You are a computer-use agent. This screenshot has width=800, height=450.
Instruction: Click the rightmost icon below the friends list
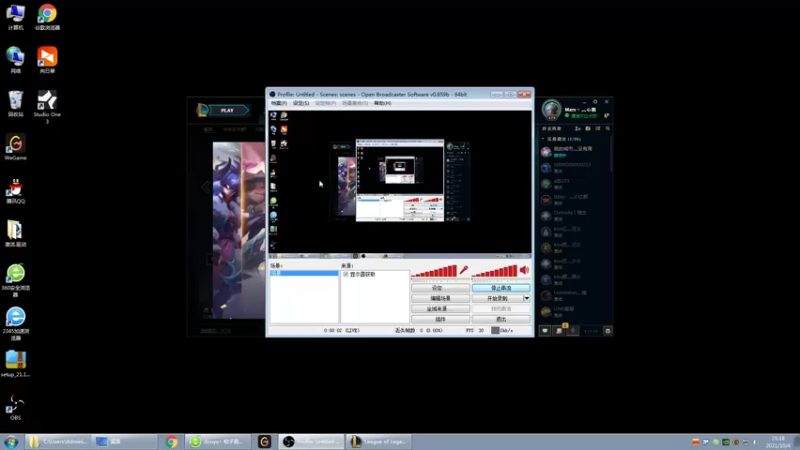608,331
